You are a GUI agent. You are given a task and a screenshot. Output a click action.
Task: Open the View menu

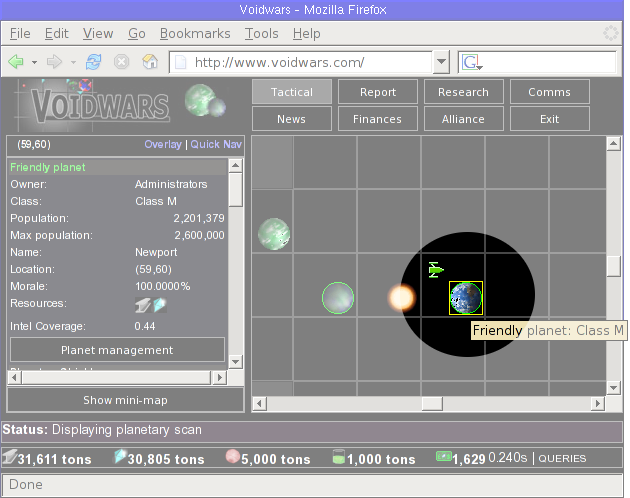pos(98,33)
